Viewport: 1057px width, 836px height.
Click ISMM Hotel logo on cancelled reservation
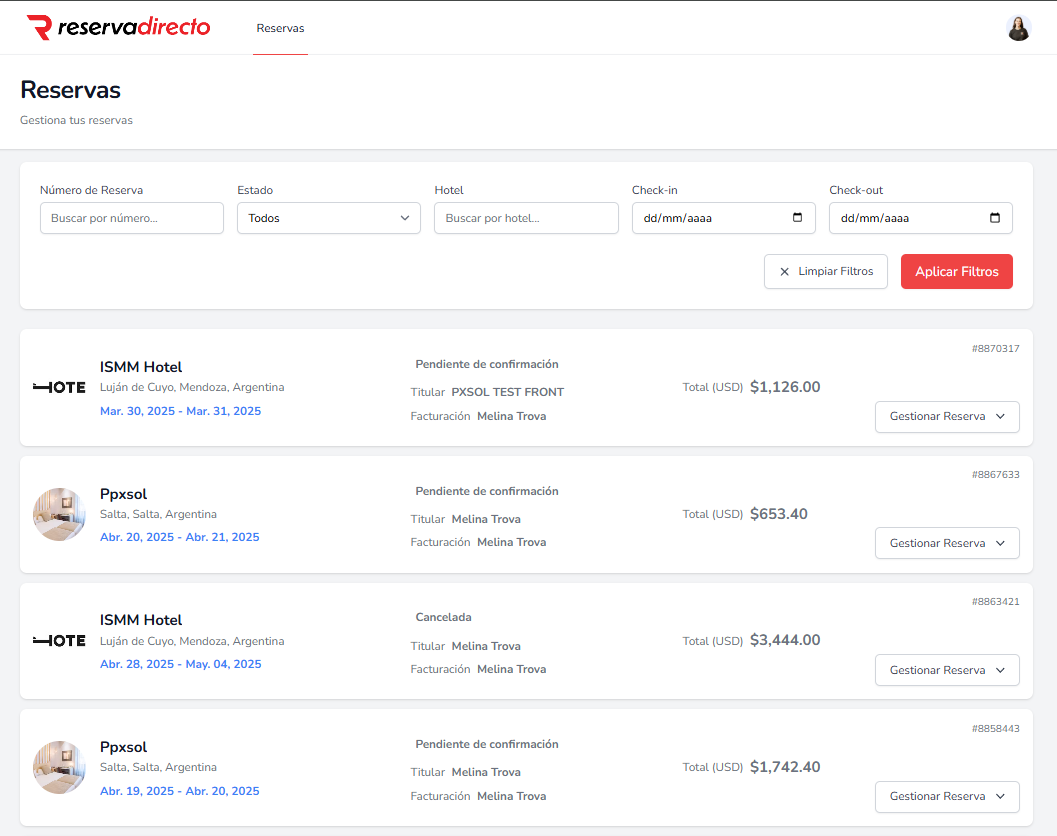59,641
